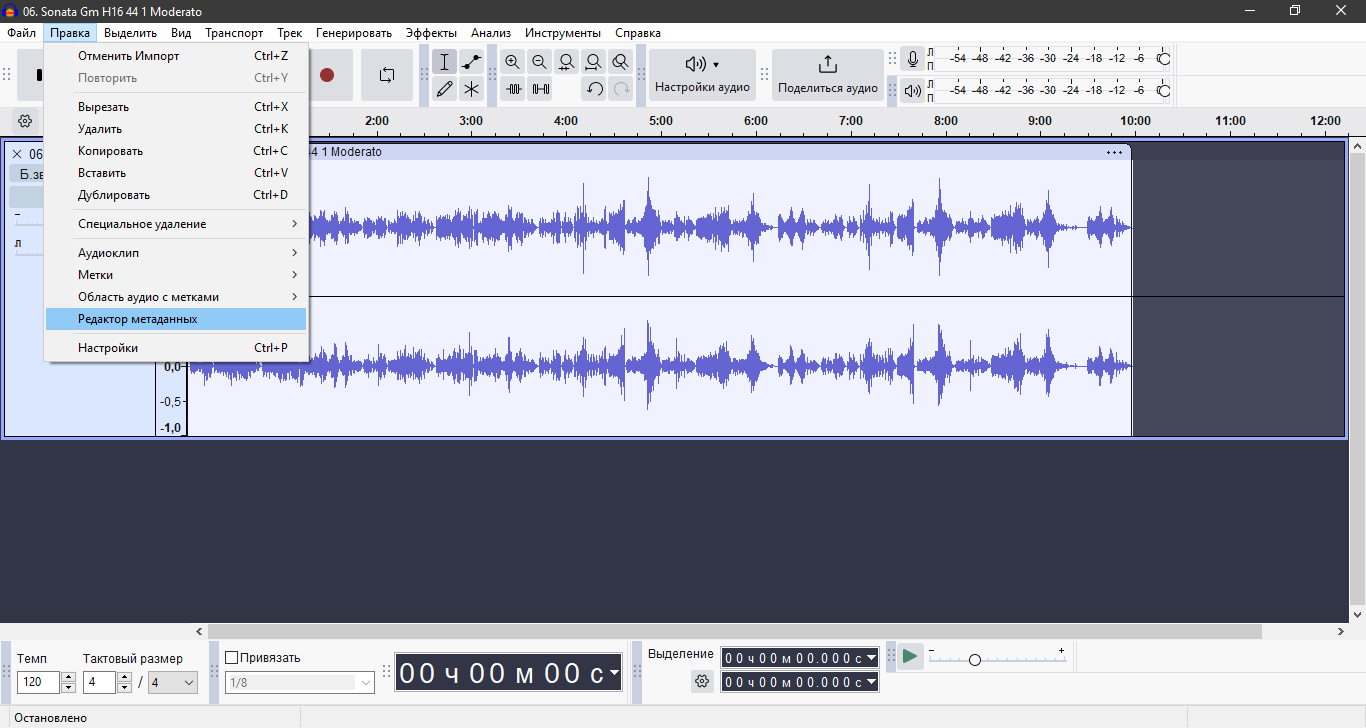Select the pencil Draw tool

(445, 88)
